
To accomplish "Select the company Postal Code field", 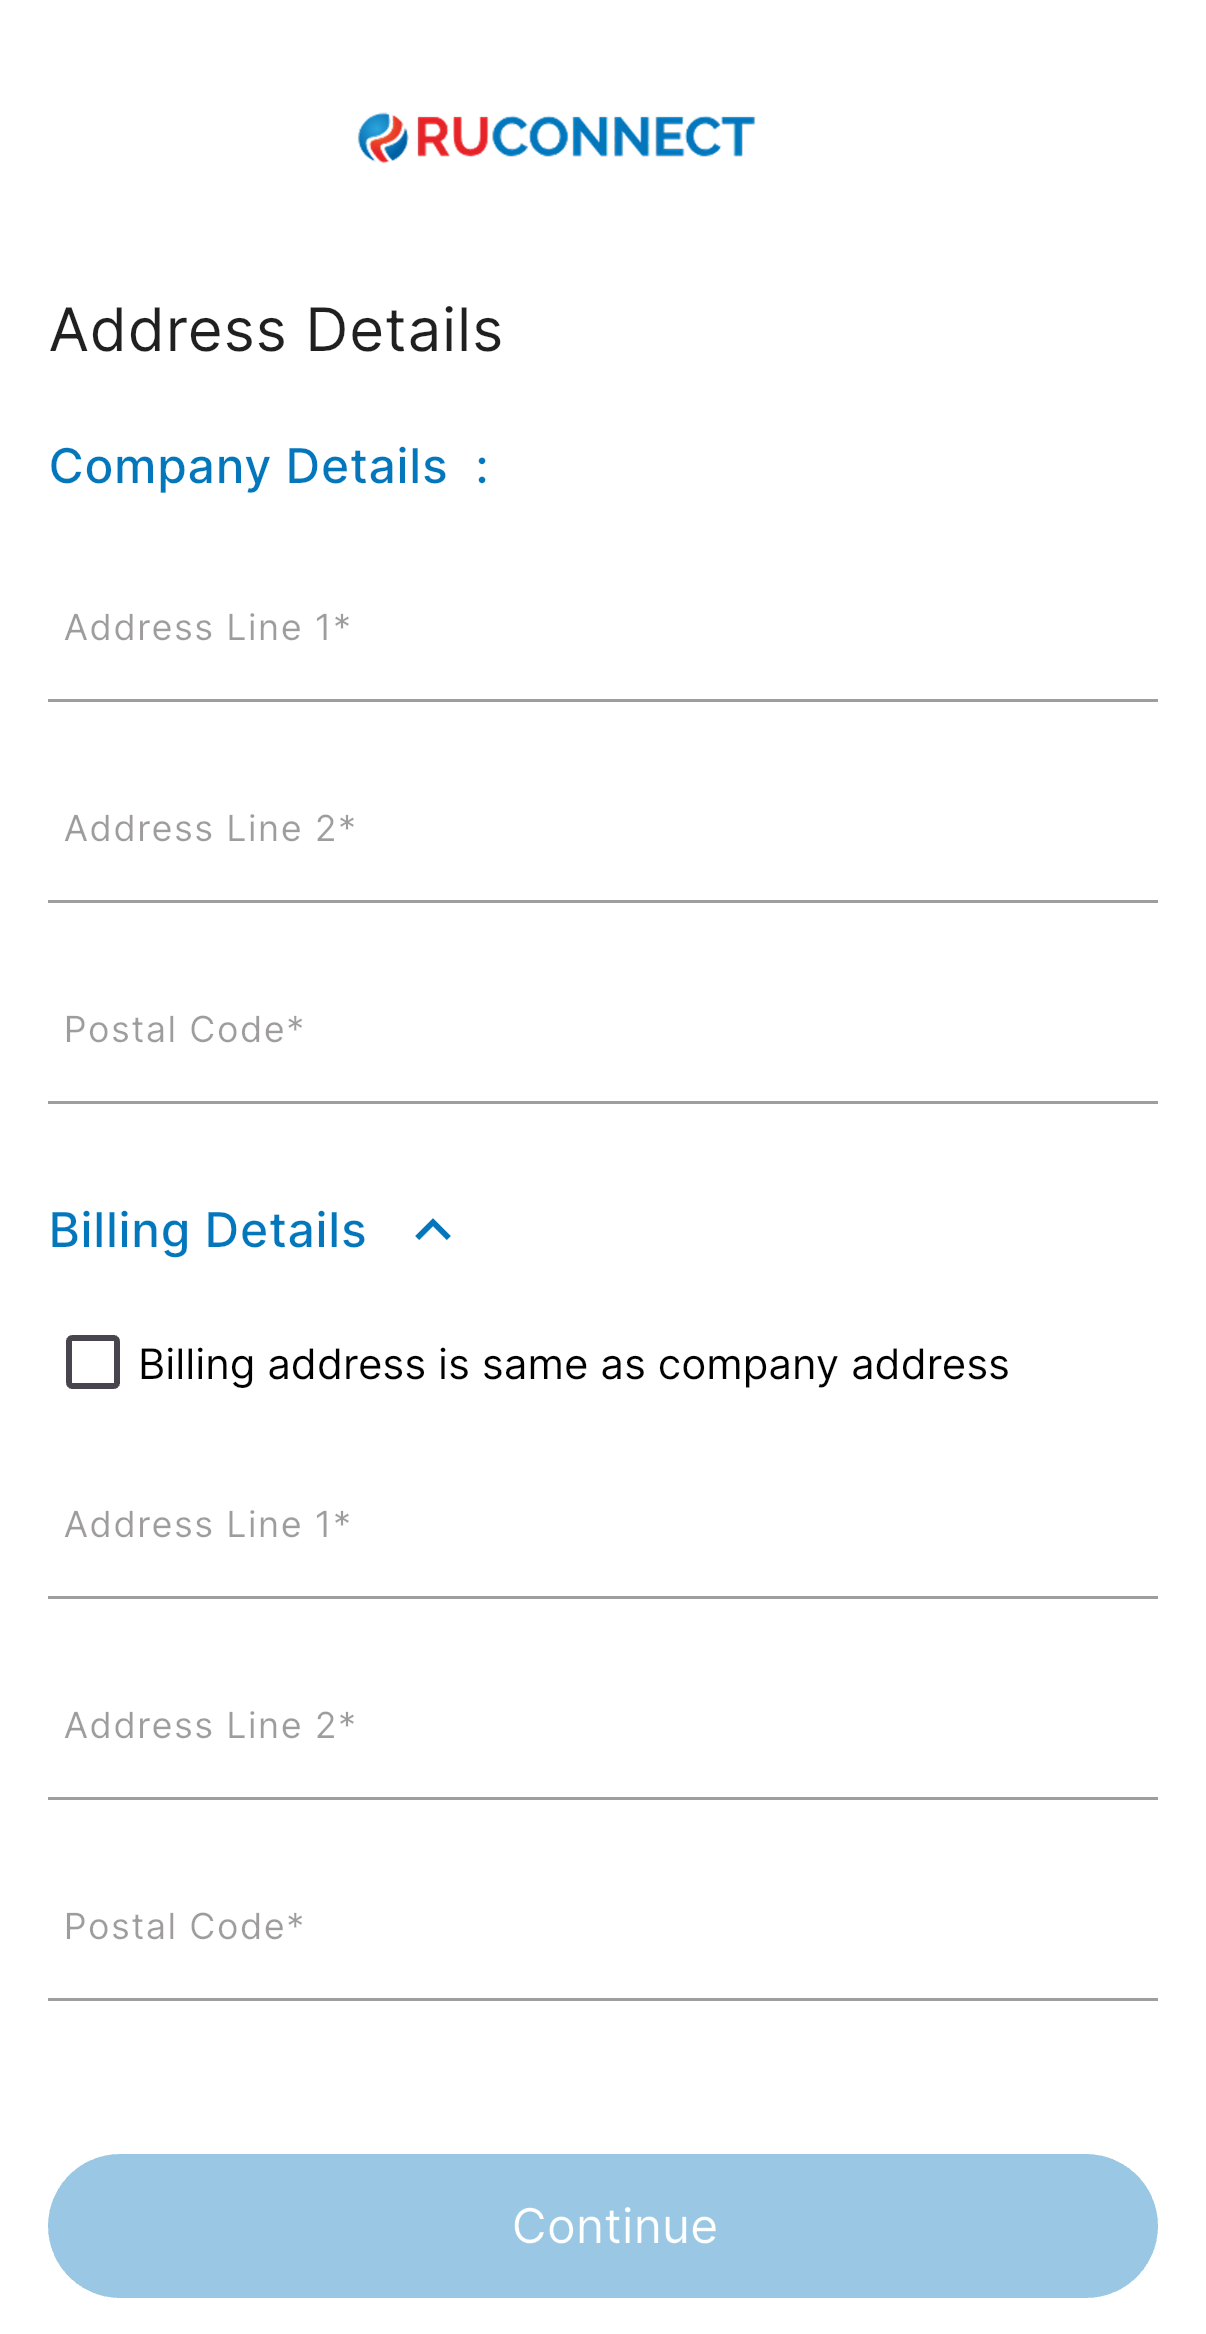I will 602,1031.
